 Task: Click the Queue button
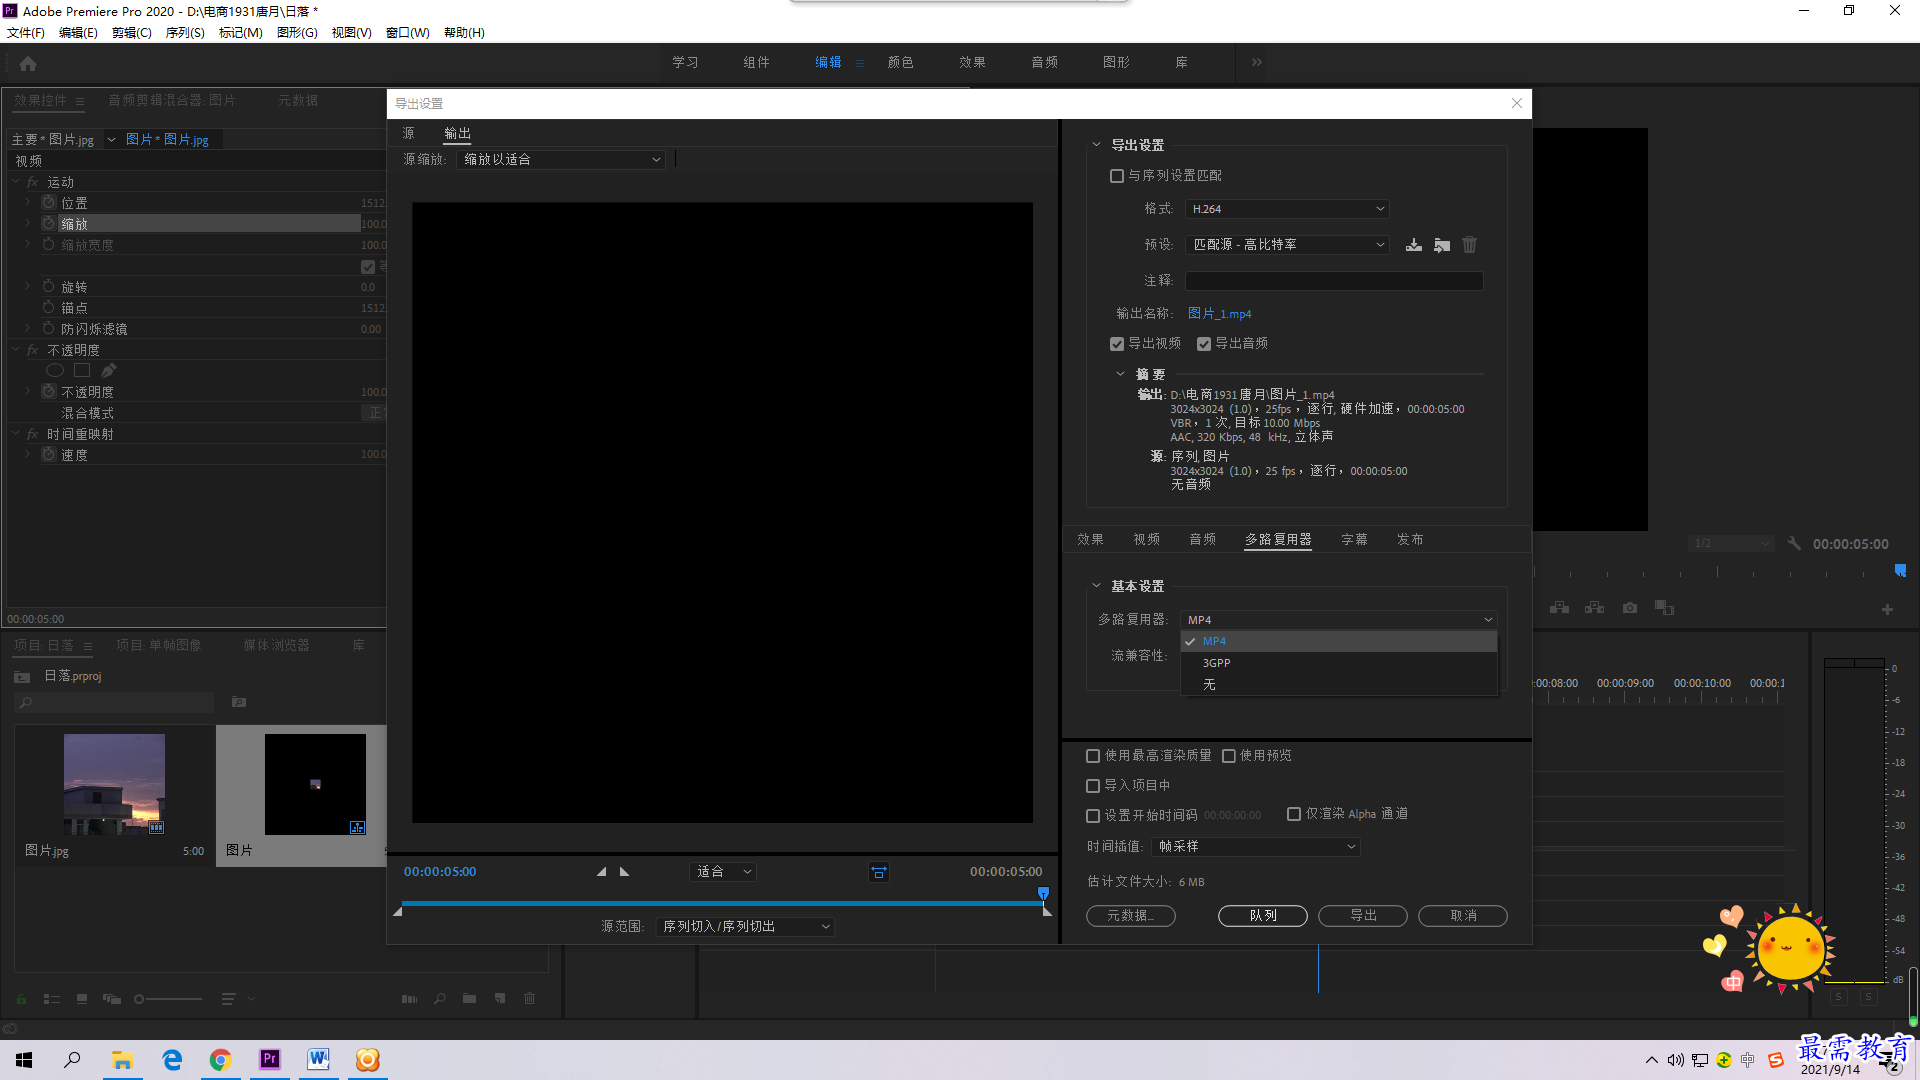tap(1263, 916)
